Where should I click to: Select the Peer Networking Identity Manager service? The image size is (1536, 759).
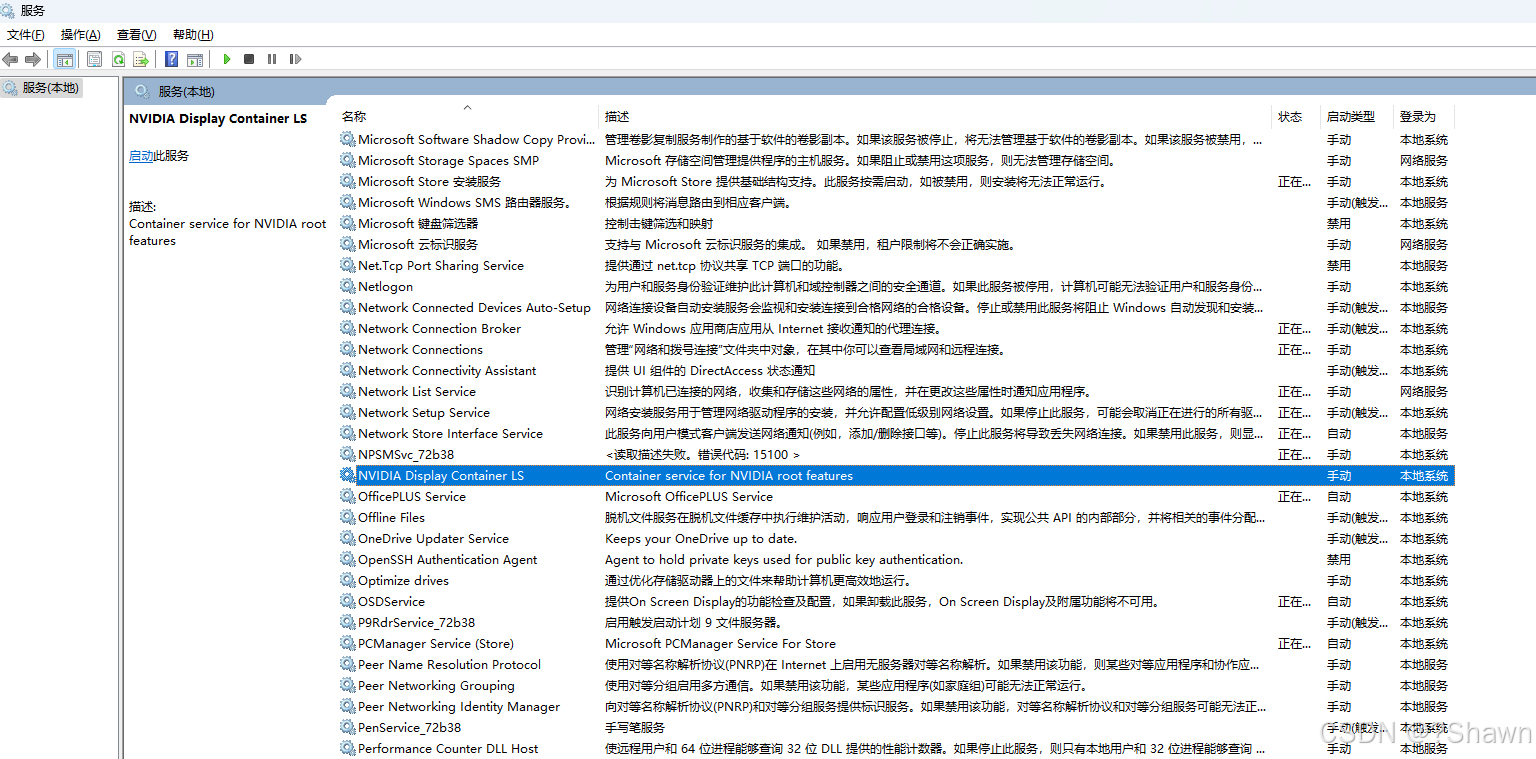tap(896, 706)
